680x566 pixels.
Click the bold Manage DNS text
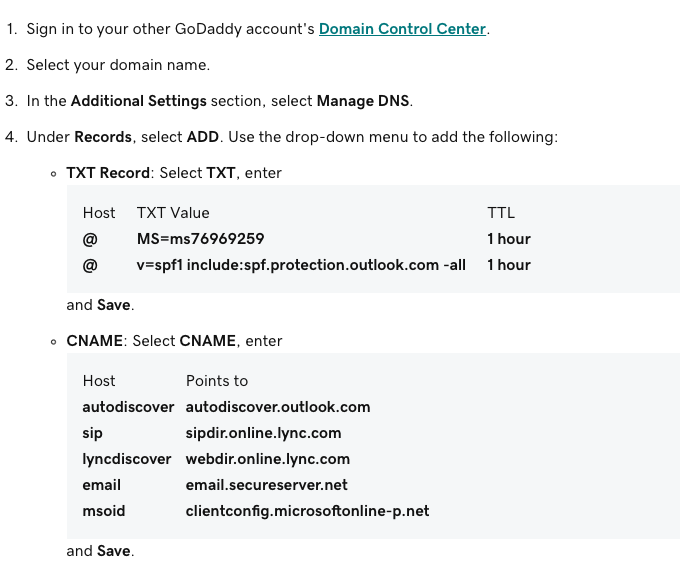363,101
